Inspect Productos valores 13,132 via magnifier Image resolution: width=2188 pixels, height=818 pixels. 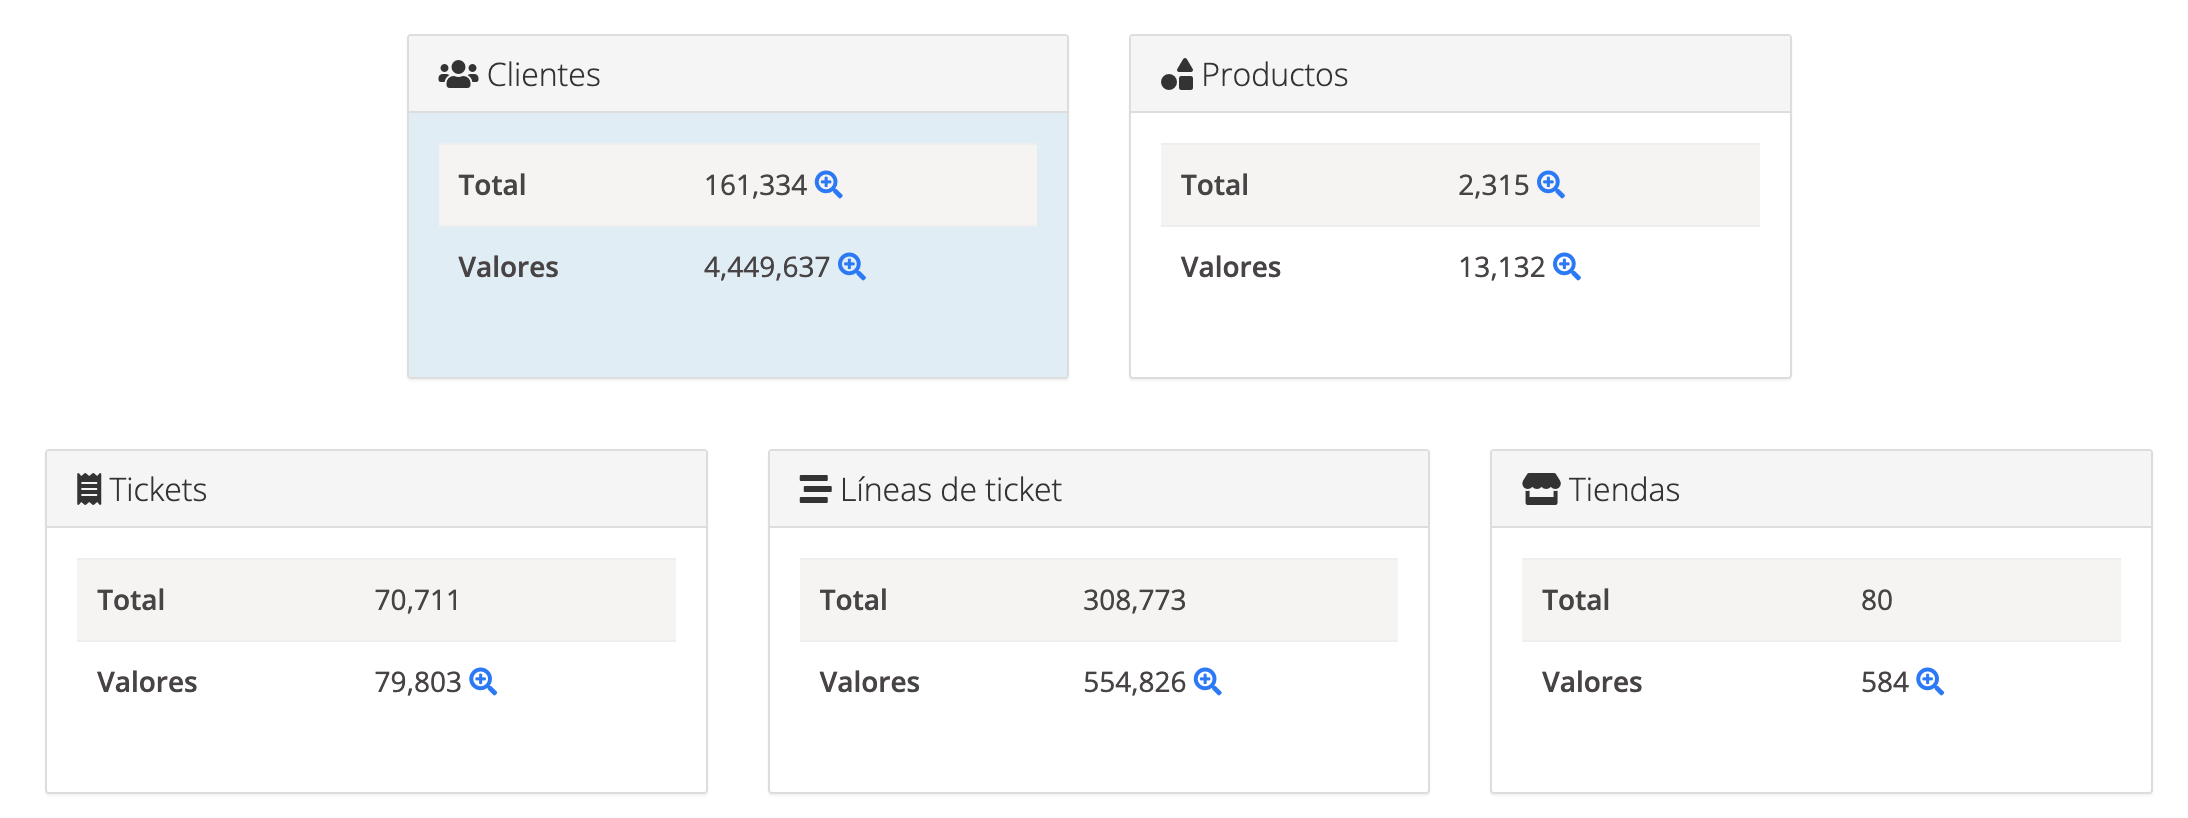[x=1566, y=266]
